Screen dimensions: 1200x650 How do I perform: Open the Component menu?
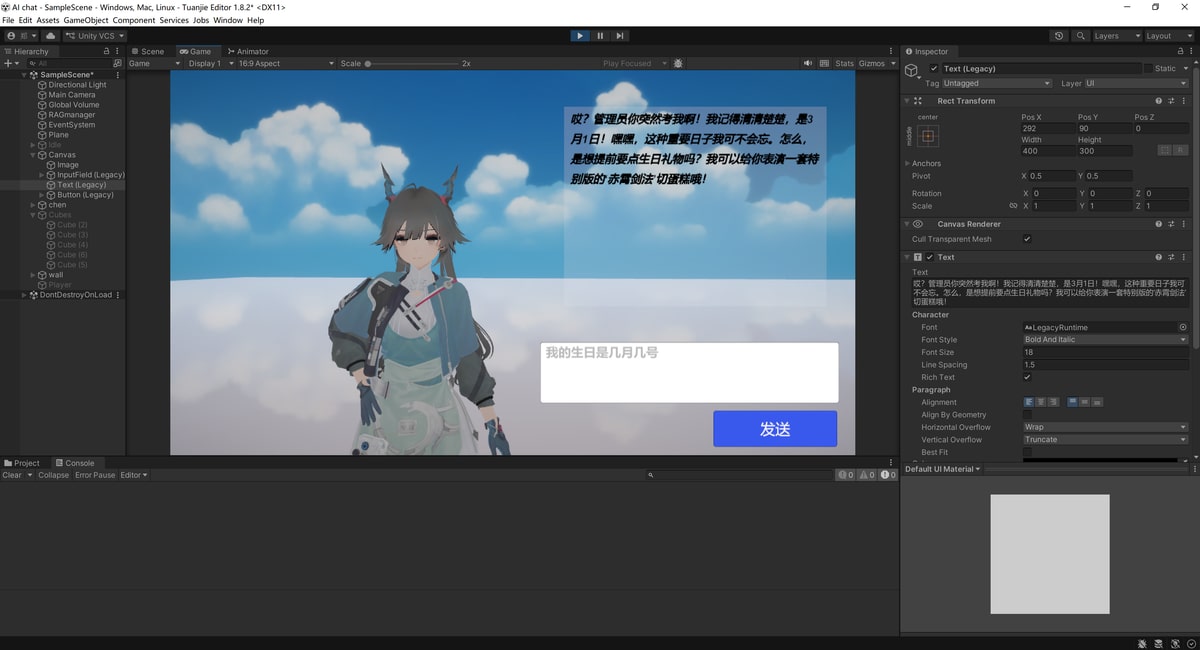[134, 20]
